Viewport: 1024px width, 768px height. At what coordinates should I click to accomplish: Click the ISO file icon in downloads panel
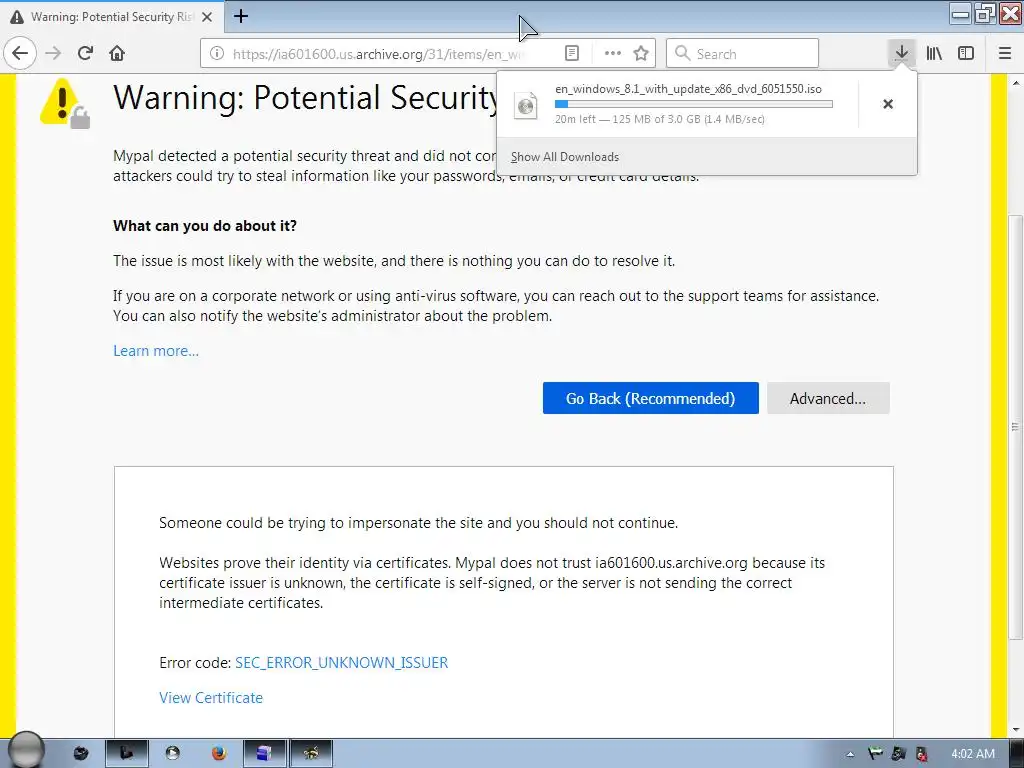pyautogui.click(x=526, y=105)
